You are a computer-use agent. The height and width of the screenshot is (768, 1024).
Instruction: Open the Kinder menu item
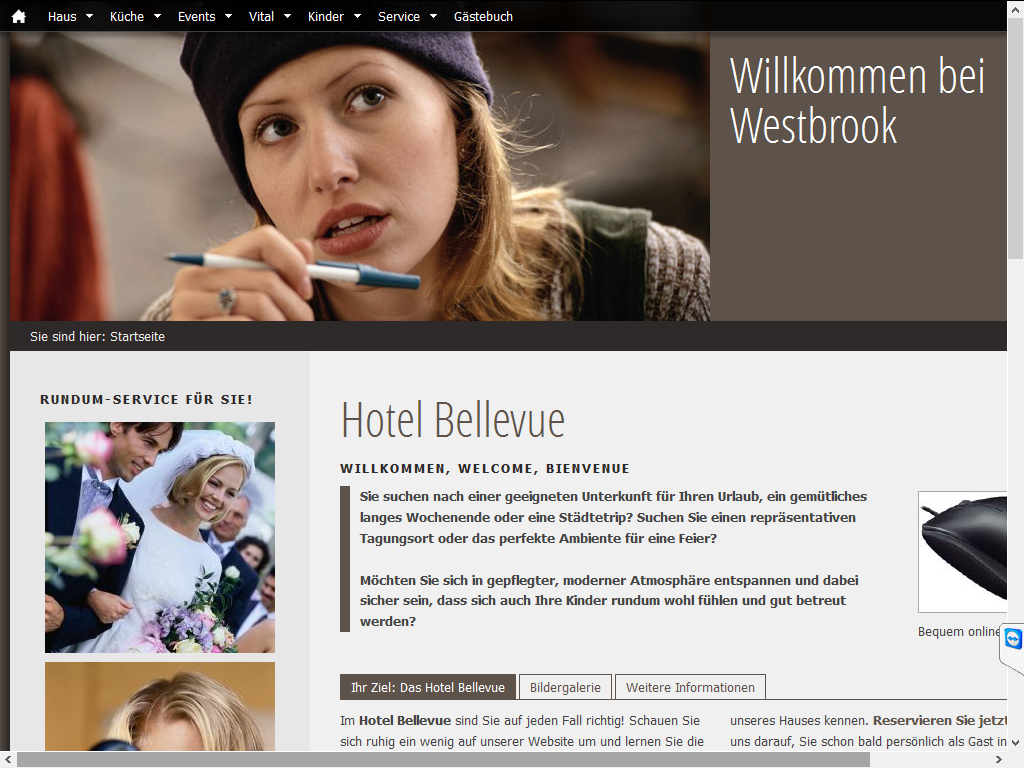(326, 16)
